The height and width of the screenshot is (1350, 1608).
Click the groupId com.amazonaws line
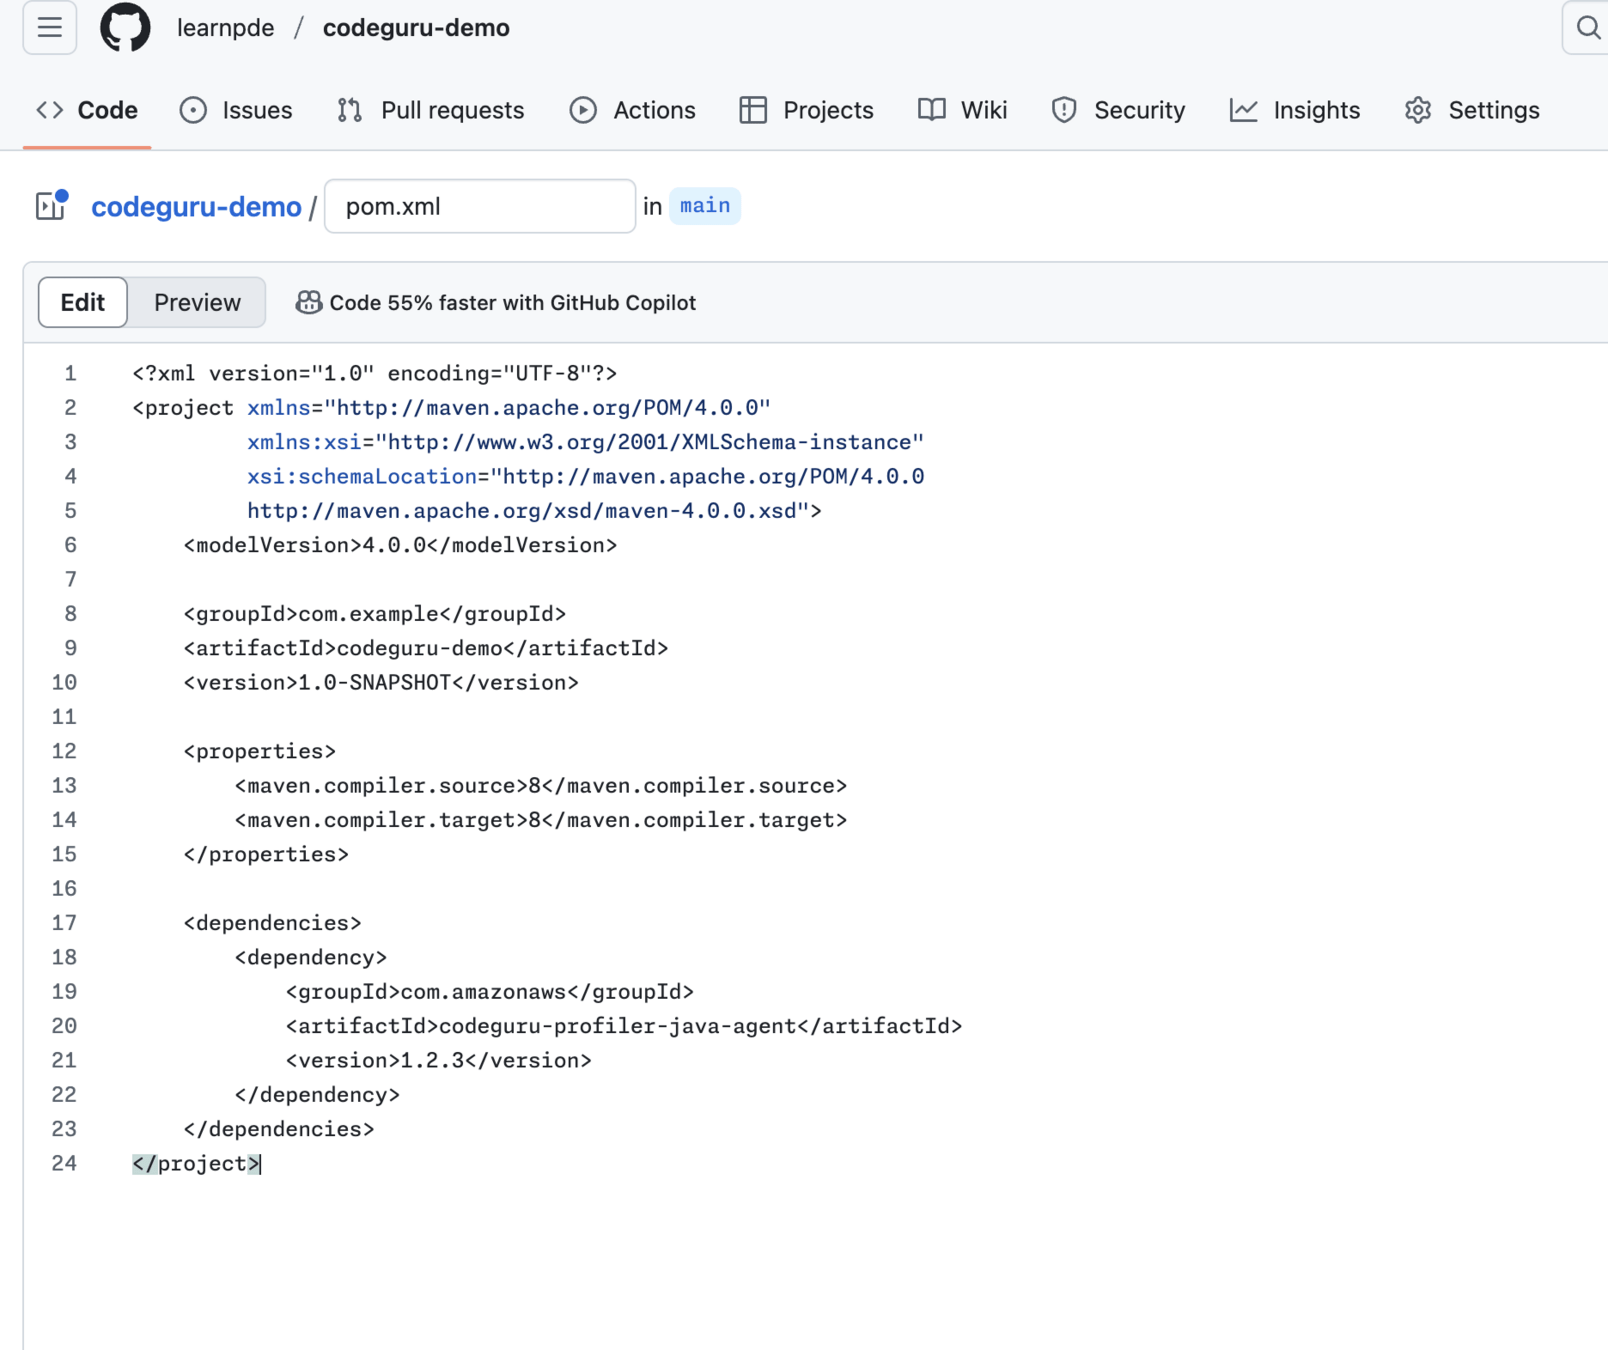coord(490,992)
